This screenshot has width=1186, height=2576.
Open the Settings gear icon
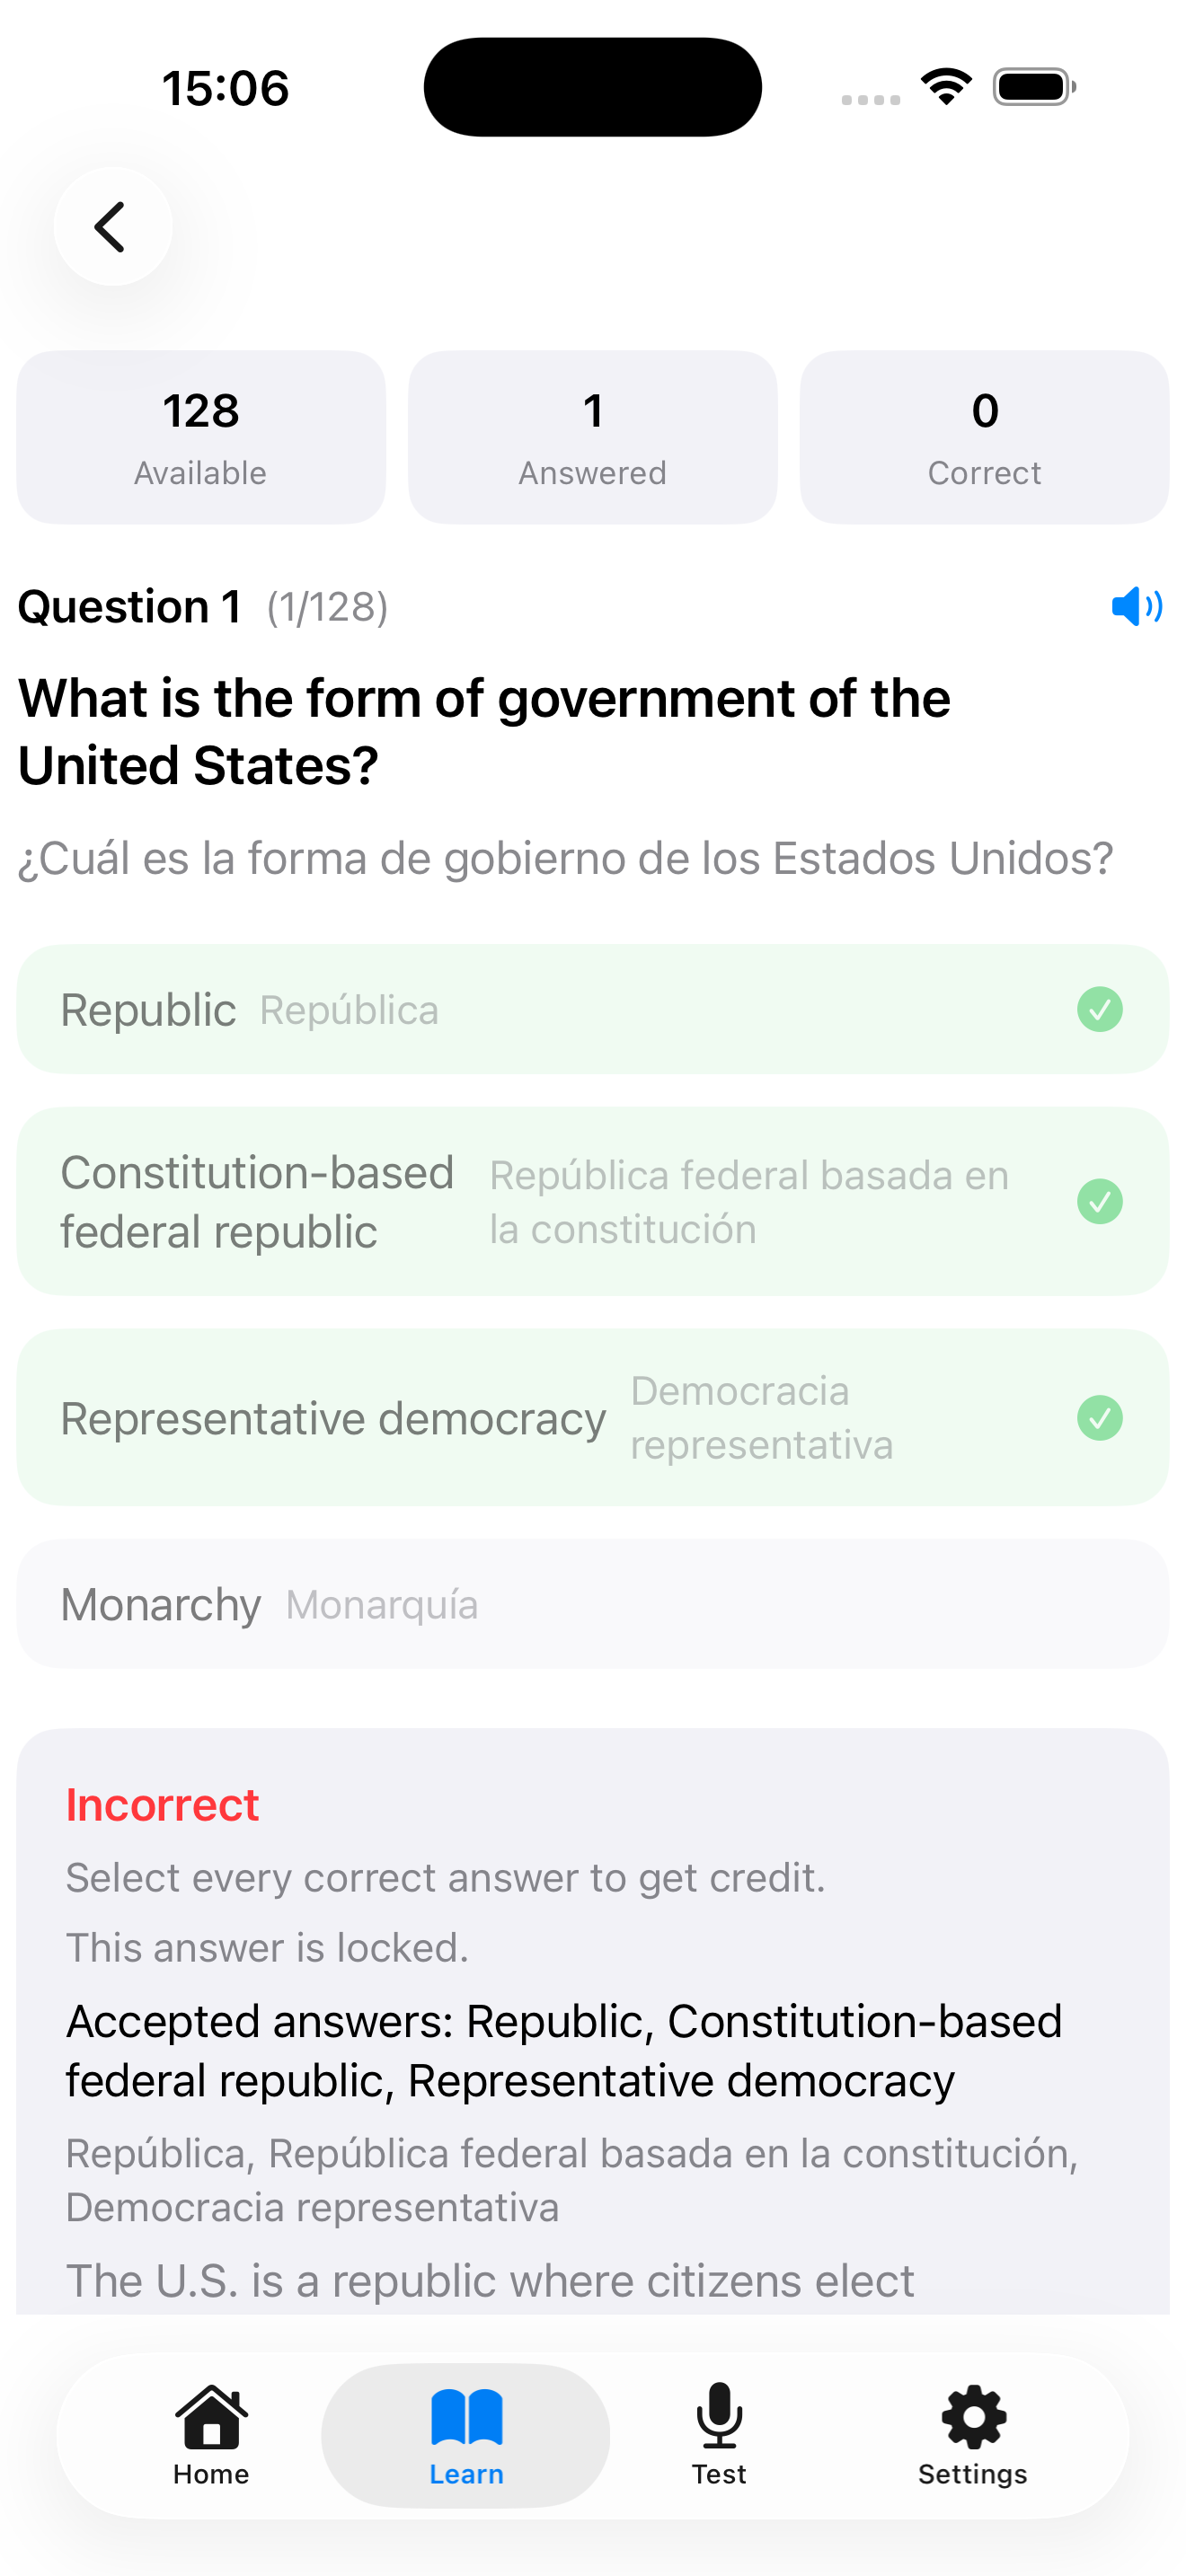click(x=973, y=2416)
